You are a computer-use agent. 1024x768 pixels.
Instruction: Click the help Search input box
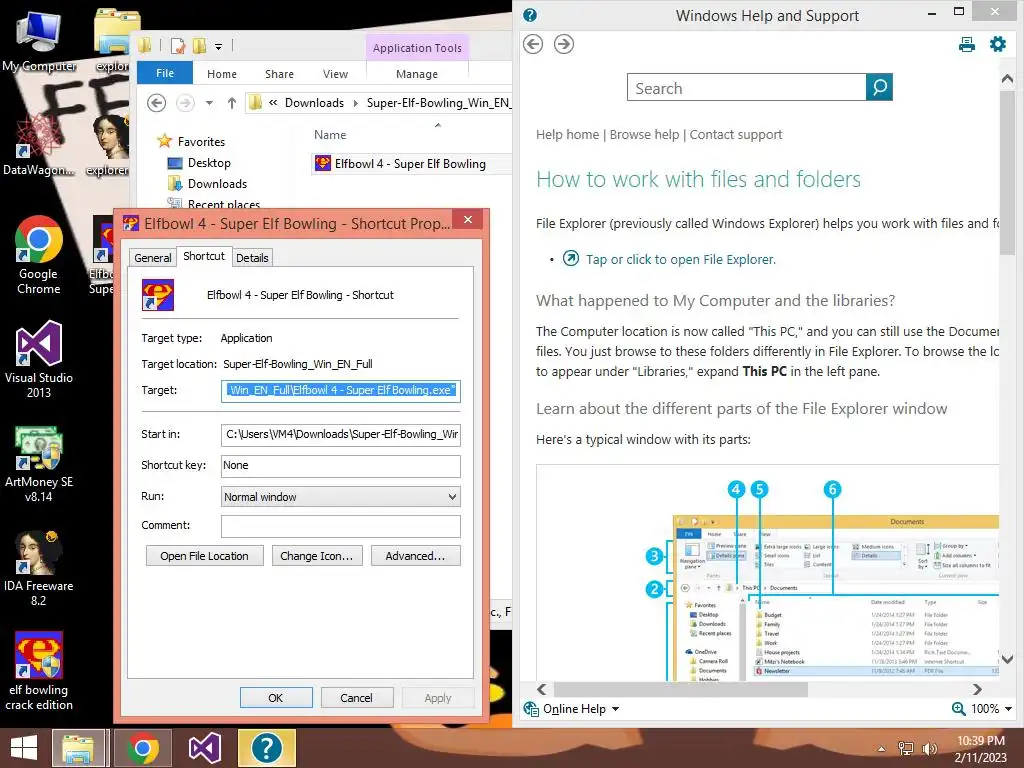pyautogui.click(x=746, y=87)
